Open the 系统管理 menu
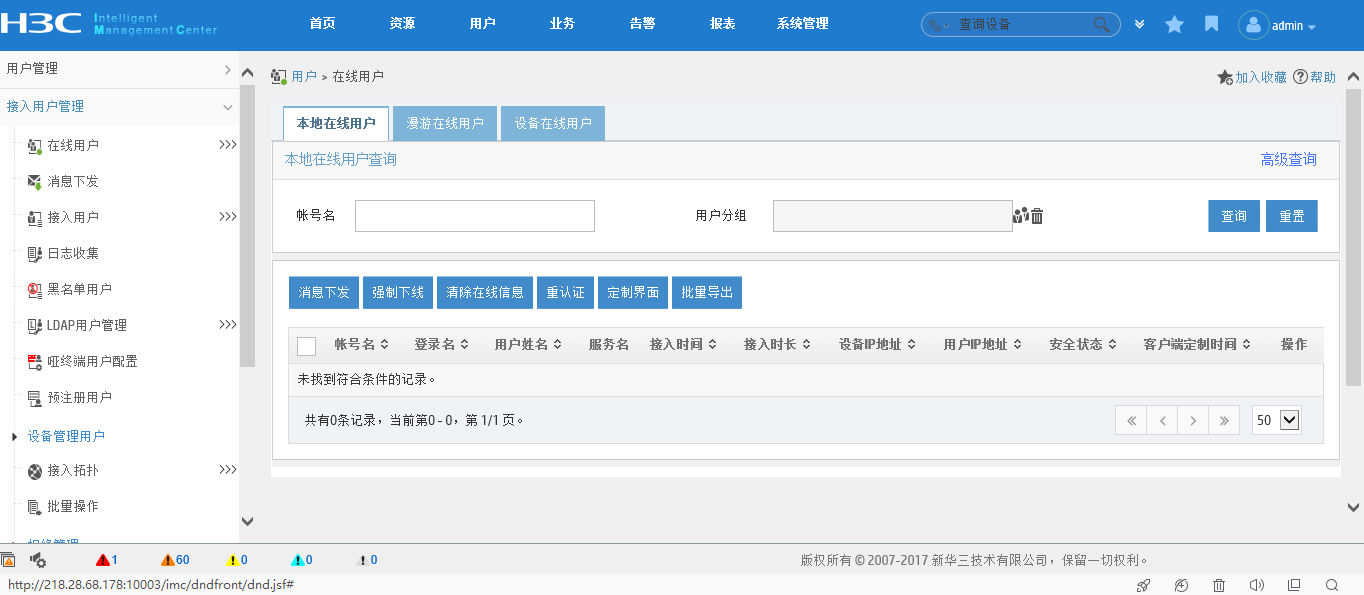1364x595 pixels. (802, 24)
